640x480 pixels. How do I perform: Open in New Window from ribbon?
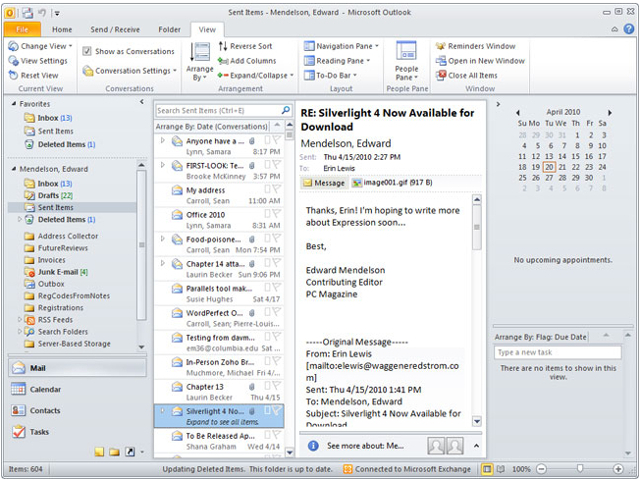pyautogui.click(x=480, y=61)
